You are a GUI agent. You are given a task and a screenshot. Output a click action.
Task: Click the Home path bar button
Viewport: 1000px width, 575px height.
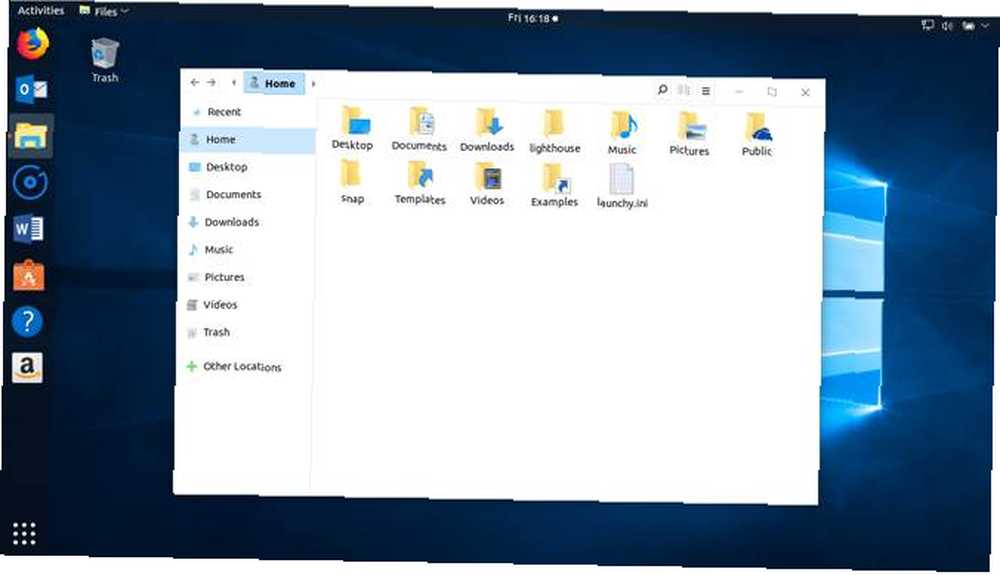pyautogui.click(x=274, y=84)
